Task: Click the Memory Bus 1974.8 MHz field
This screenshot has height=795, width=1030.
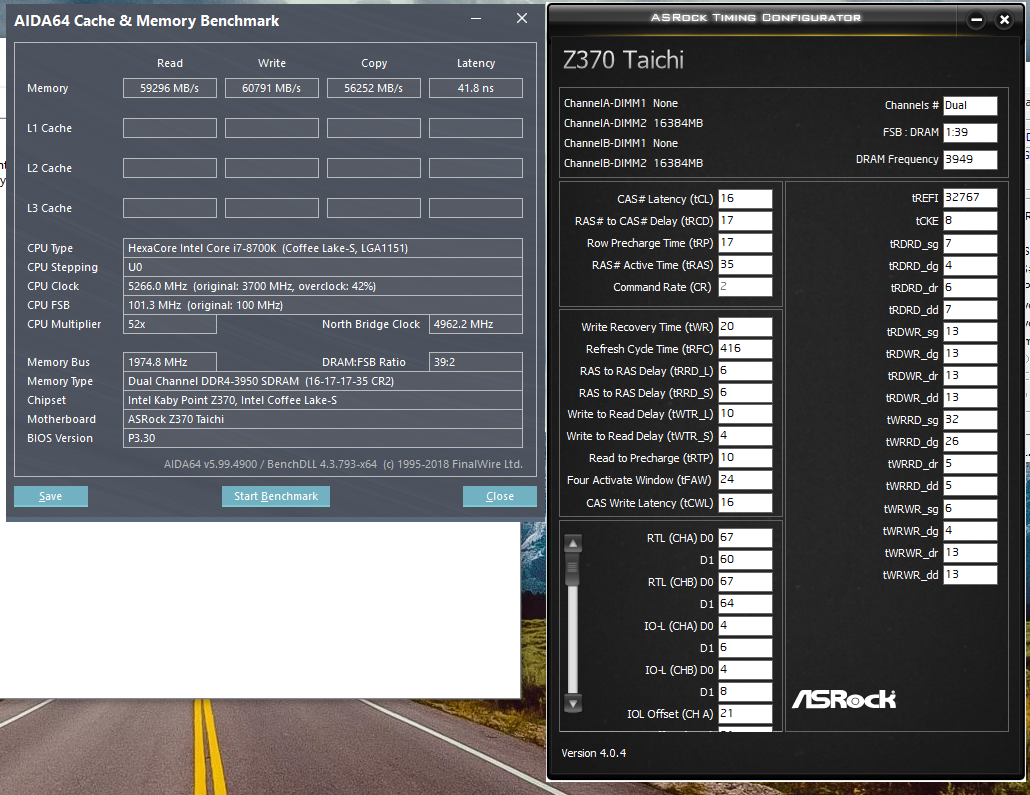Action: click(x=169, y=363)
